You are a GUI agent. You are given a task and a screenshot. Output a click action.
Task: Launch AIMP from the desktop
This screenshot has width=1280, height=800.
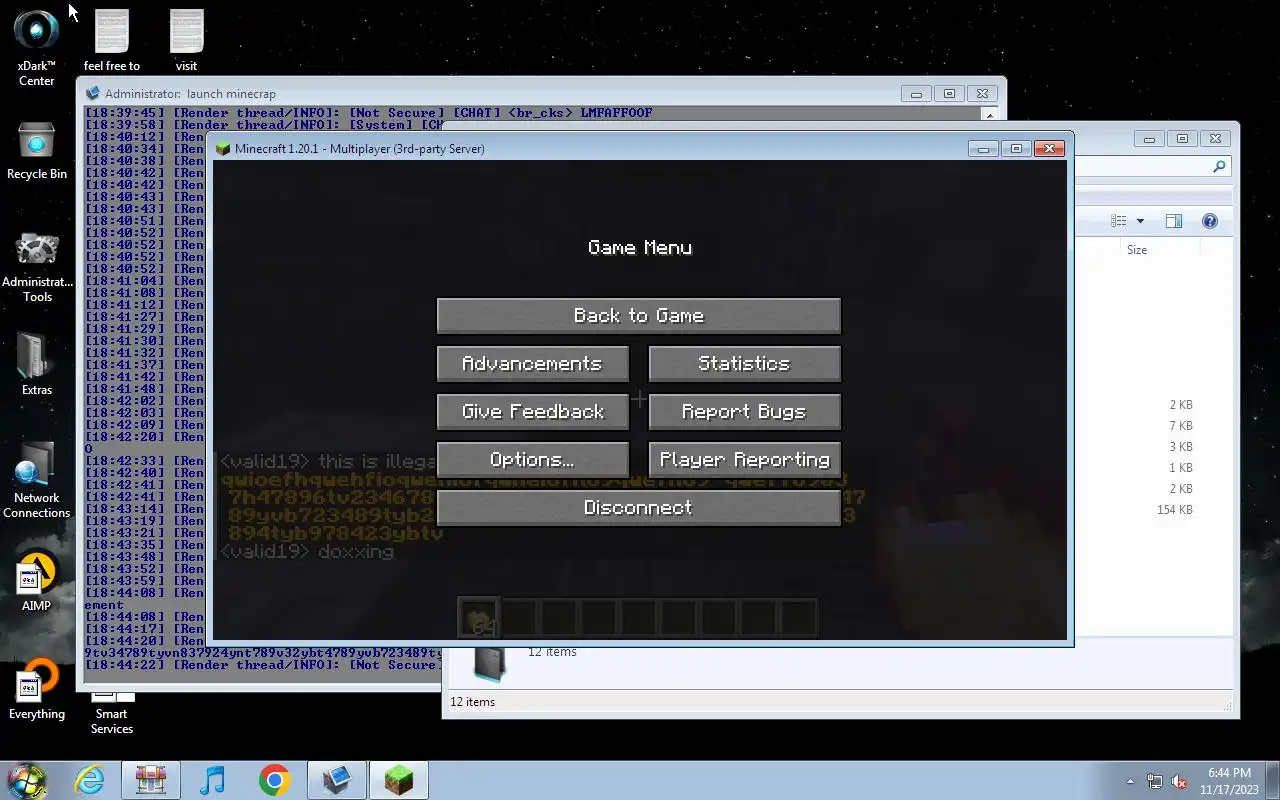[x=37, y=582]
